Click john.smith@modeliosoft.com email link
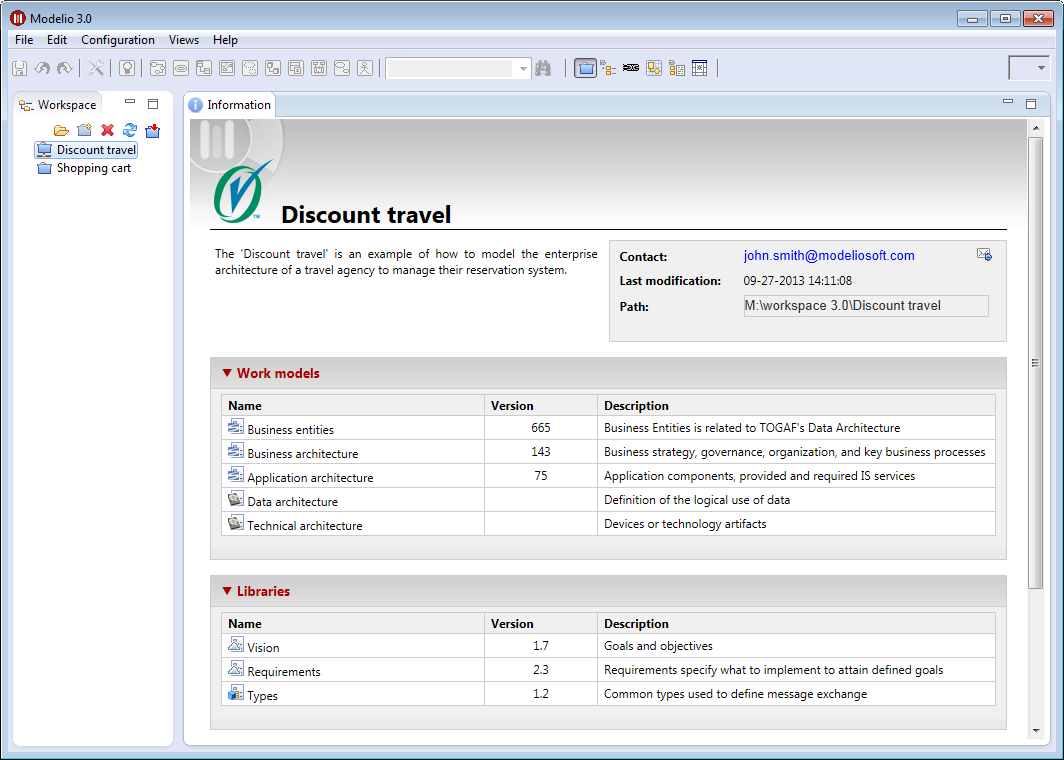This screenshot has width=1064, height=760. pyautogui.click(x=829, y=256)
